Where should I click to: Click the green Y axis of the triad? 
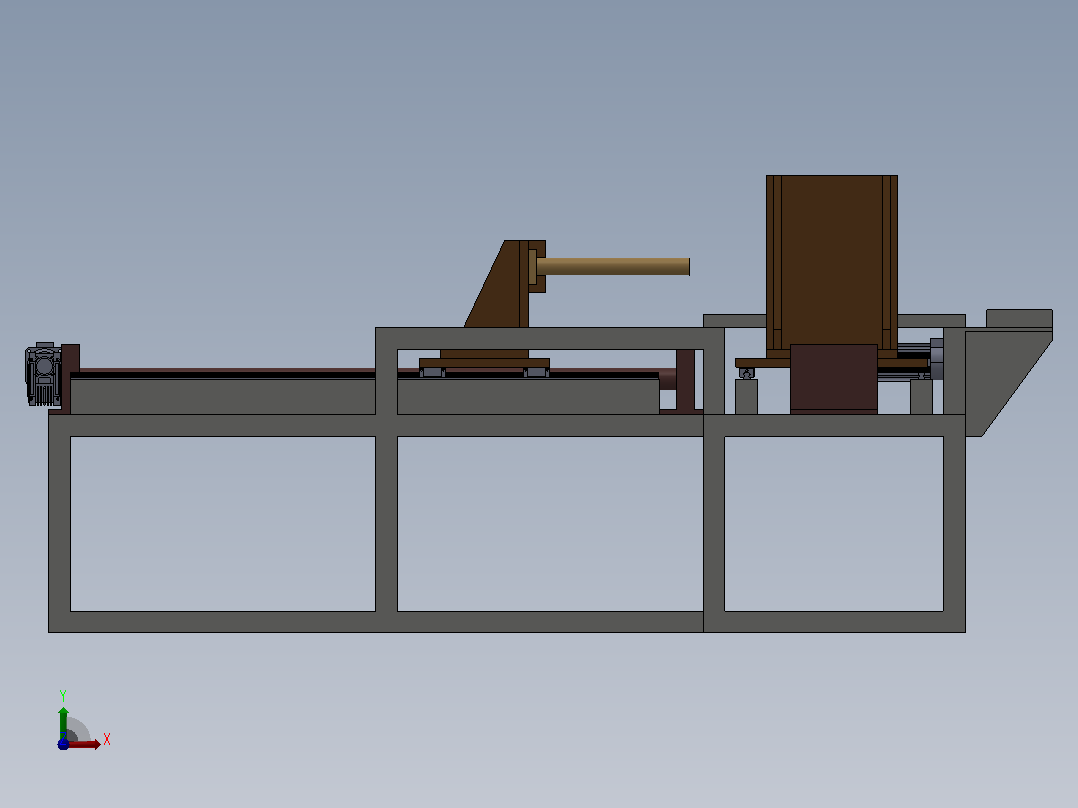[63, 722]
